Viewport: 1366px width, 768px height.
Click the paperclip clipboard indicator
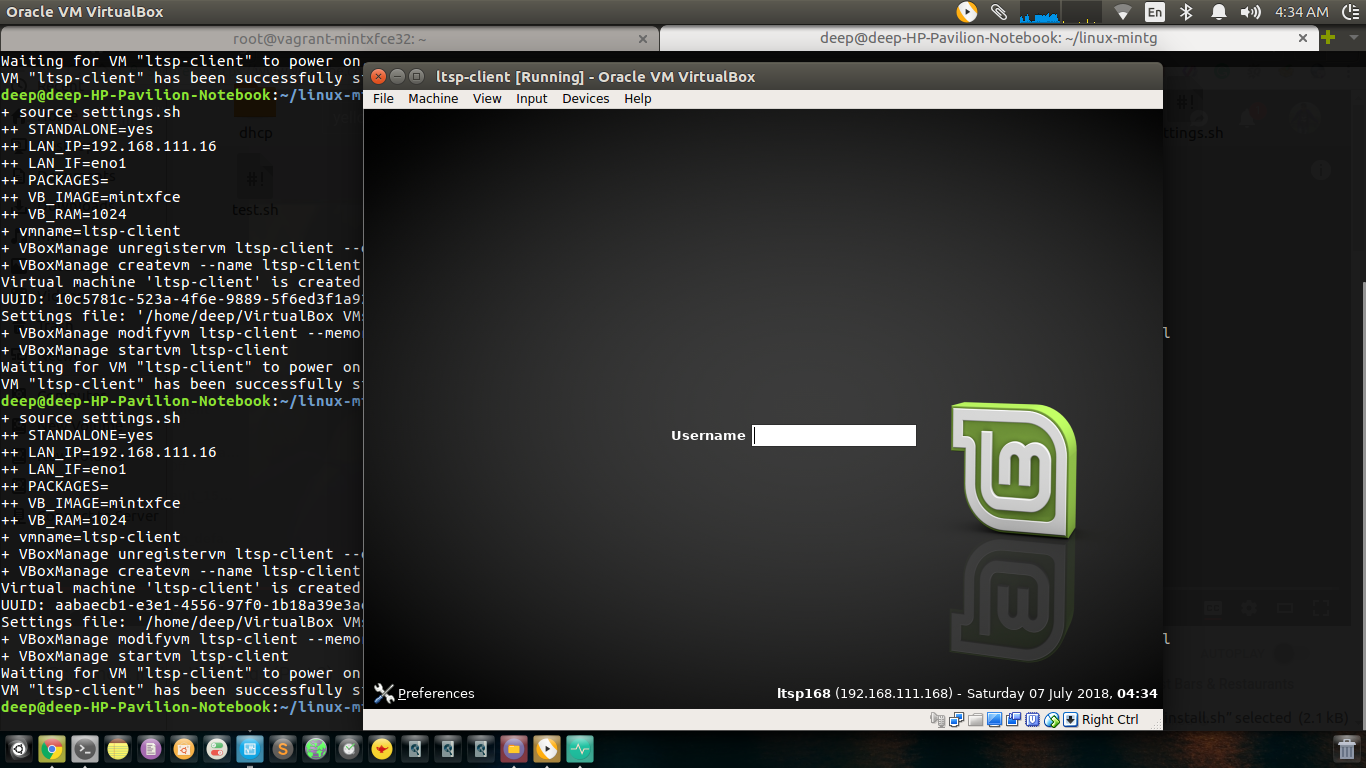coord(998,12)
